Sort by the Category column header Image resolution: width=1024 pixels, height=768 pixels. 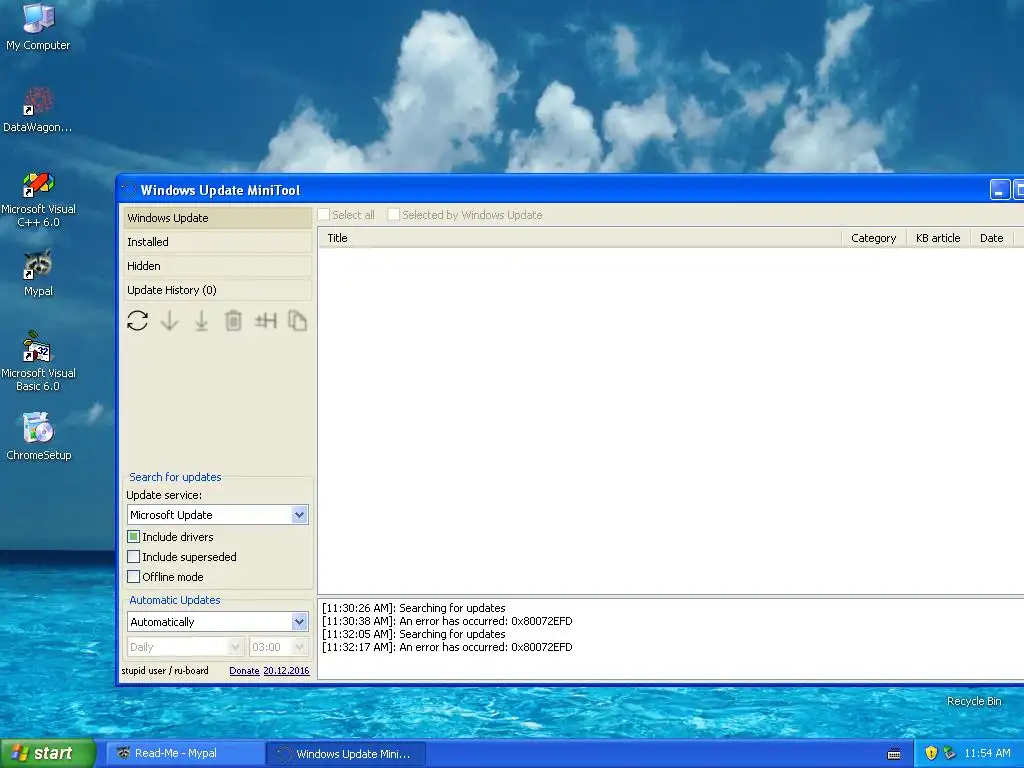click(x=874, y=238)
